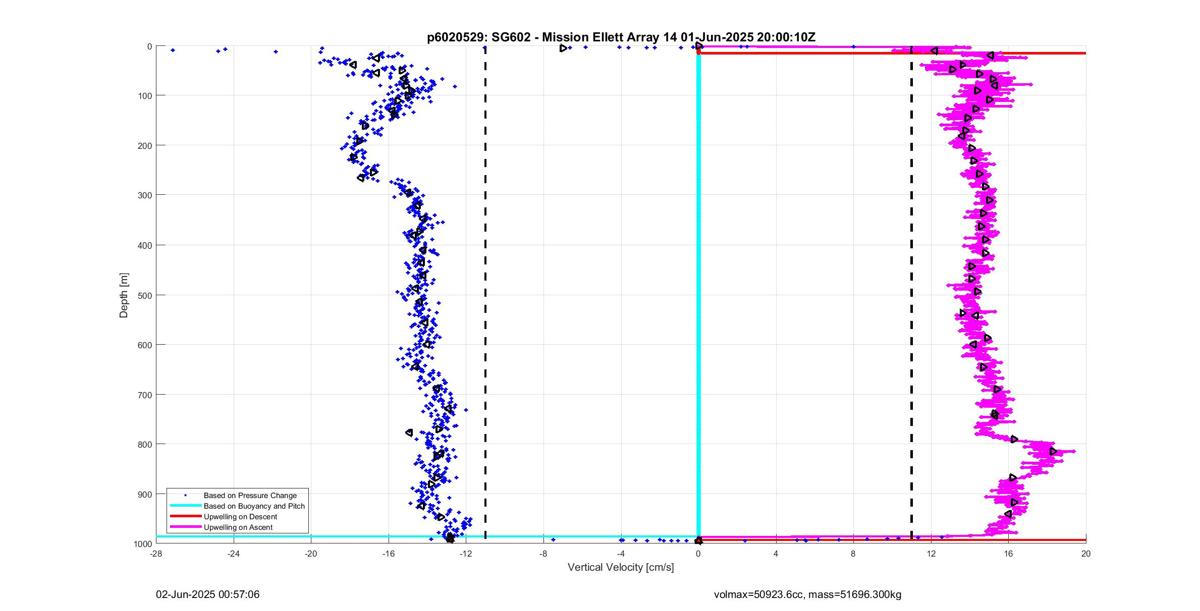Click the timestamp '02-Jun-2025 00:57:06'
Image resolution: width=1200 pixels, height=611 pixels.
(x=208, y=594)
